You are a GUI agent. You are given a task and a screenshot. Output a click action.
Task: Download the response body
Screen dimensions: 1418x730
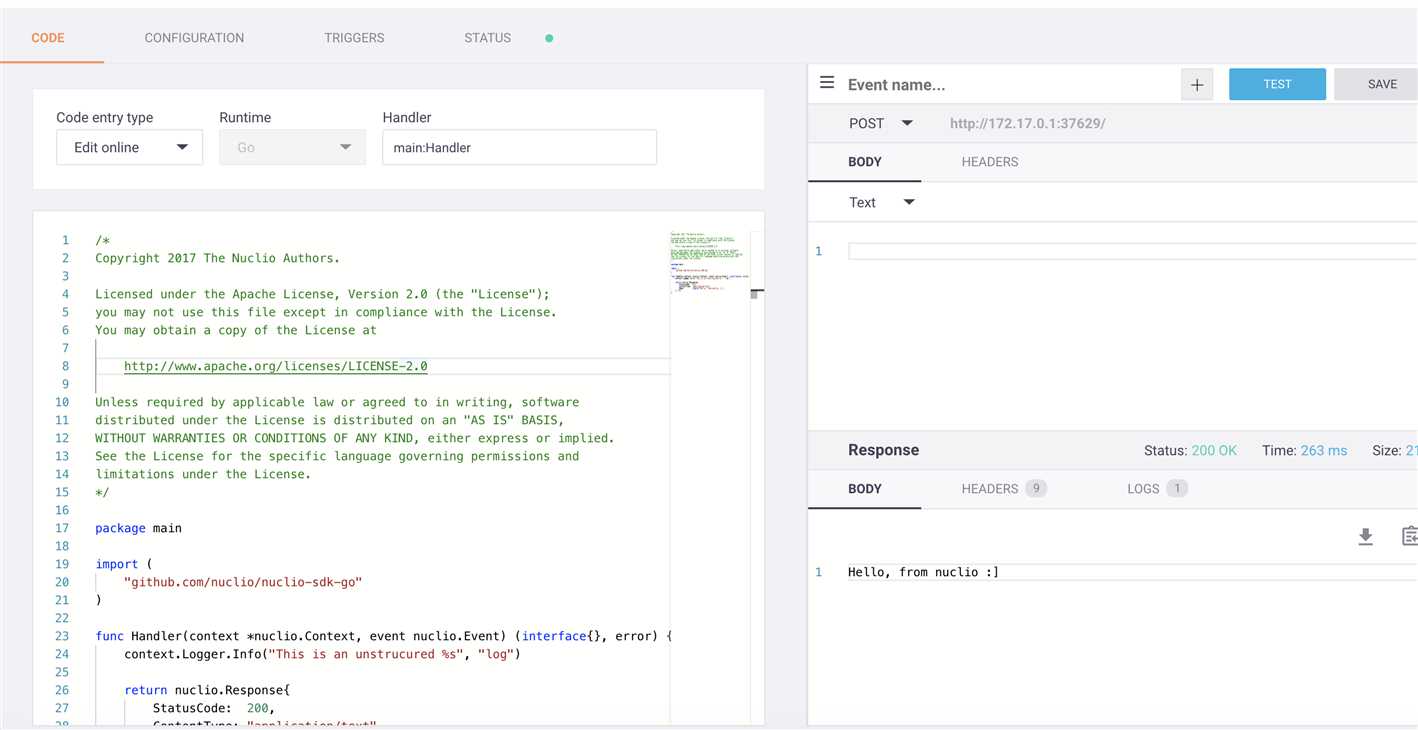tap(1365, 537)
